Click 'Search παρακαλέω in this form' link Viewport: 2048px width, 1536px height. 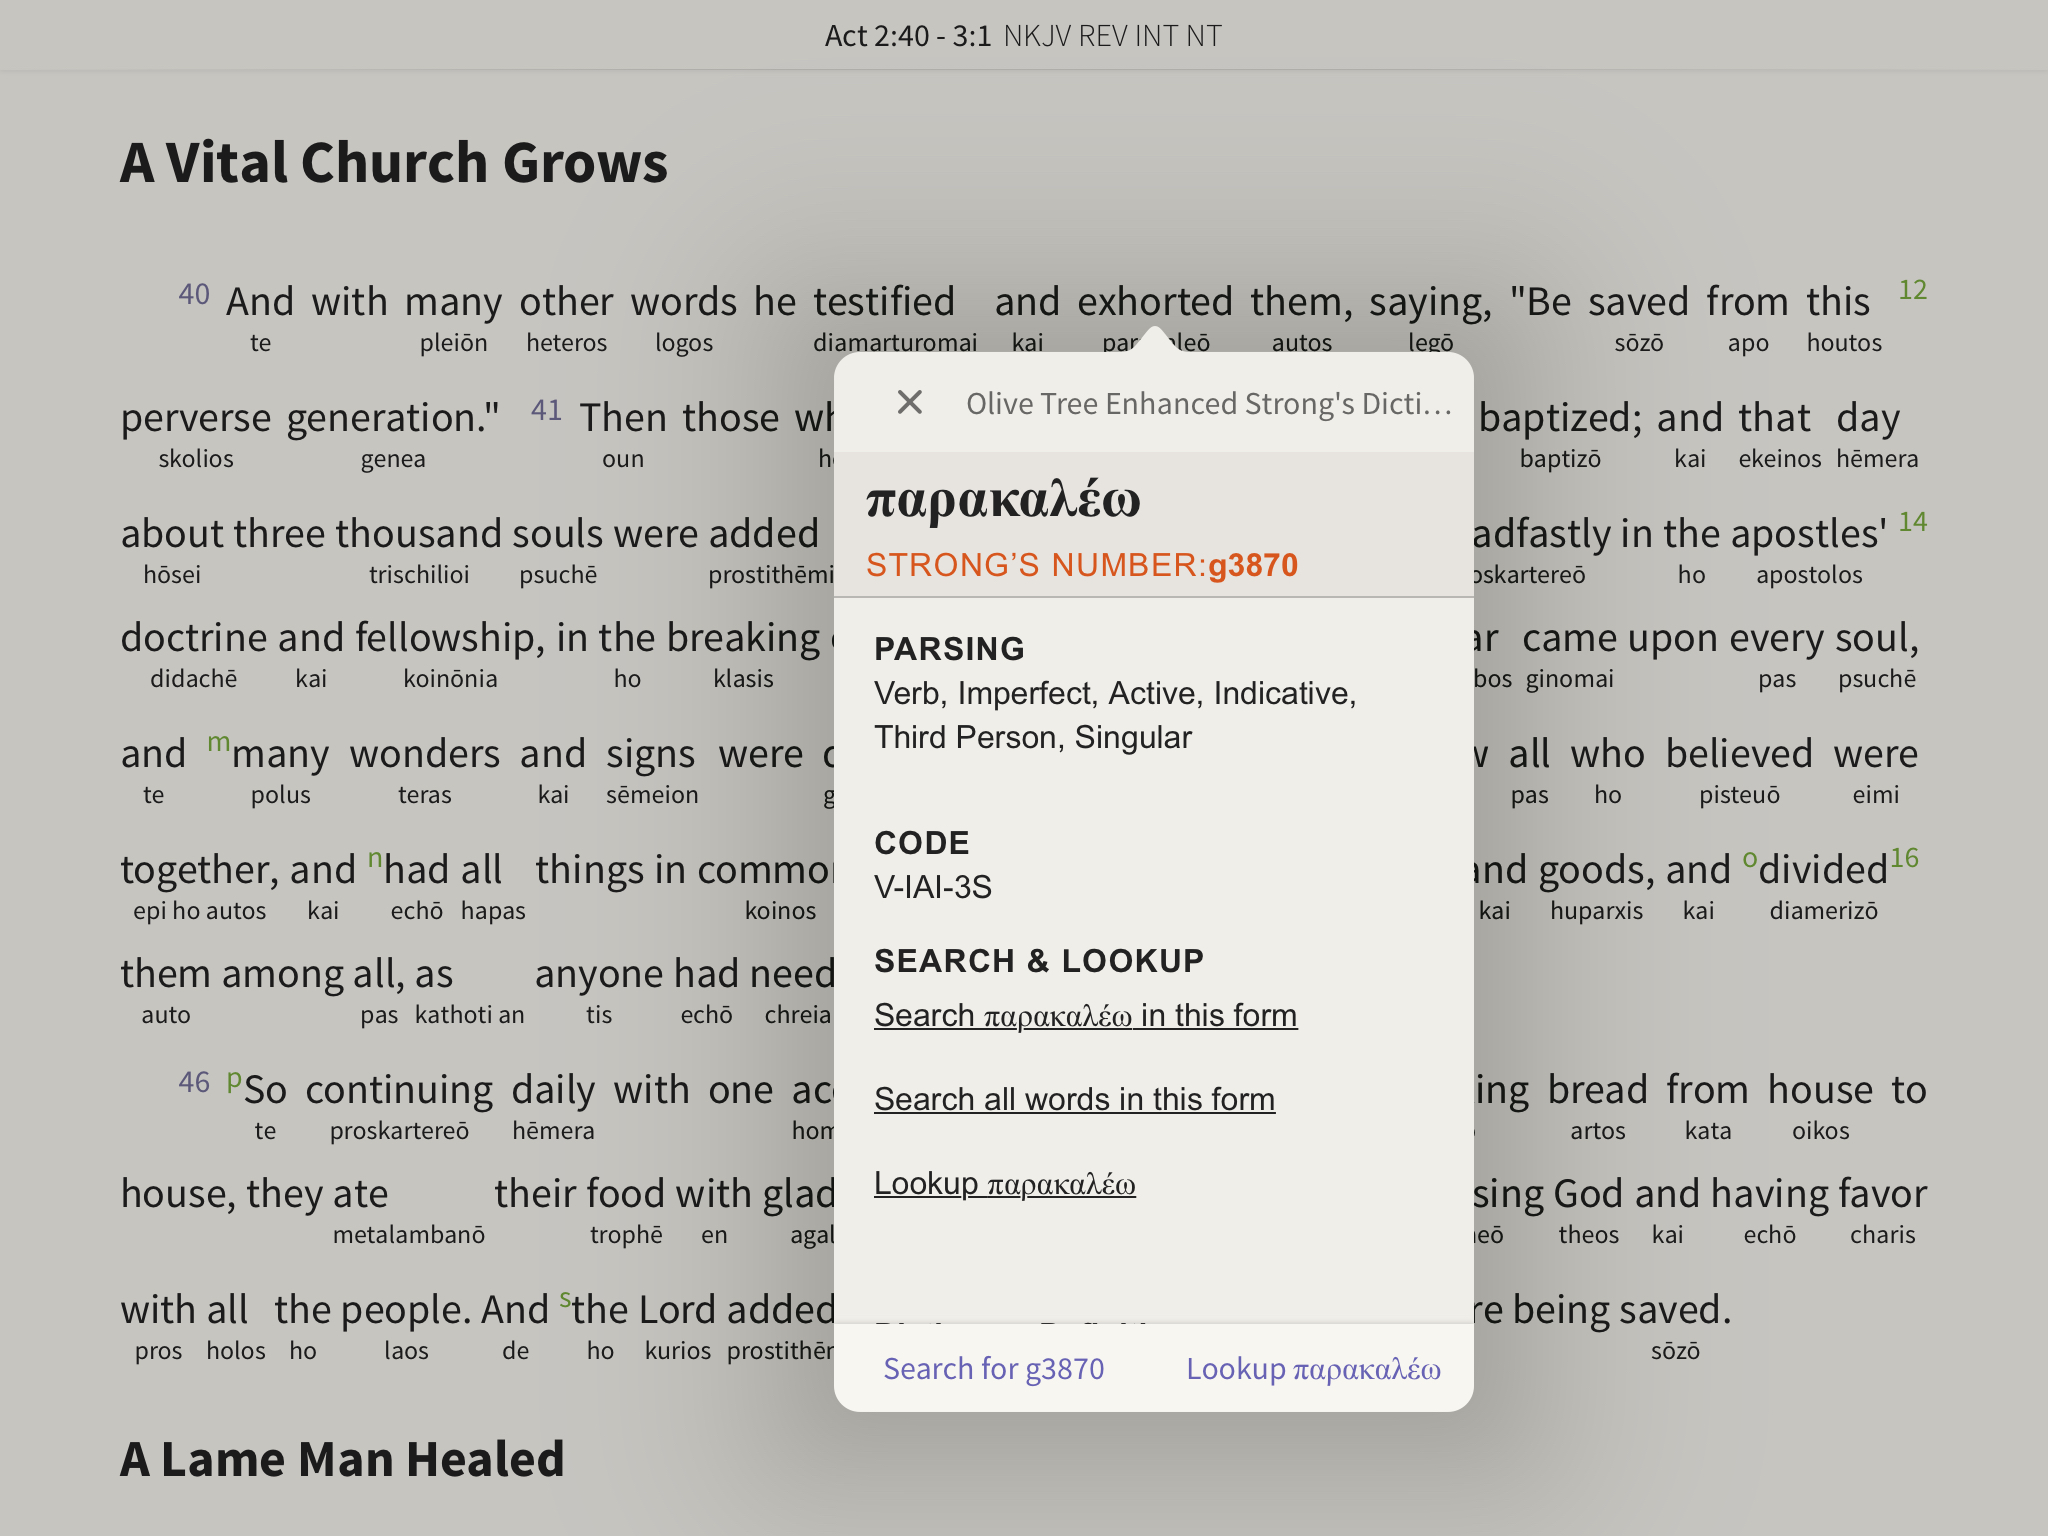1085,1015
